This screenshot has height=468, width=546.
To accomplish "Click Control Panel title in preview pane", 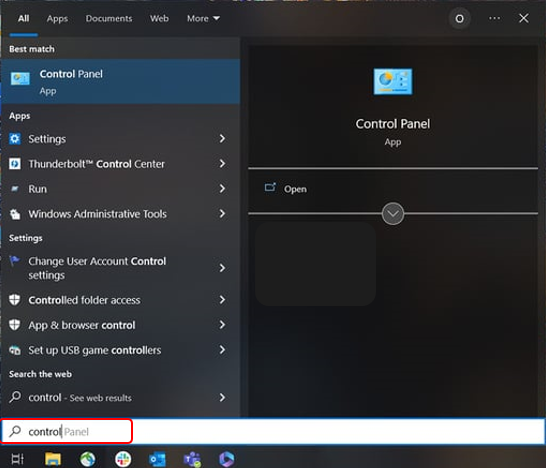I will click(393, 124).
